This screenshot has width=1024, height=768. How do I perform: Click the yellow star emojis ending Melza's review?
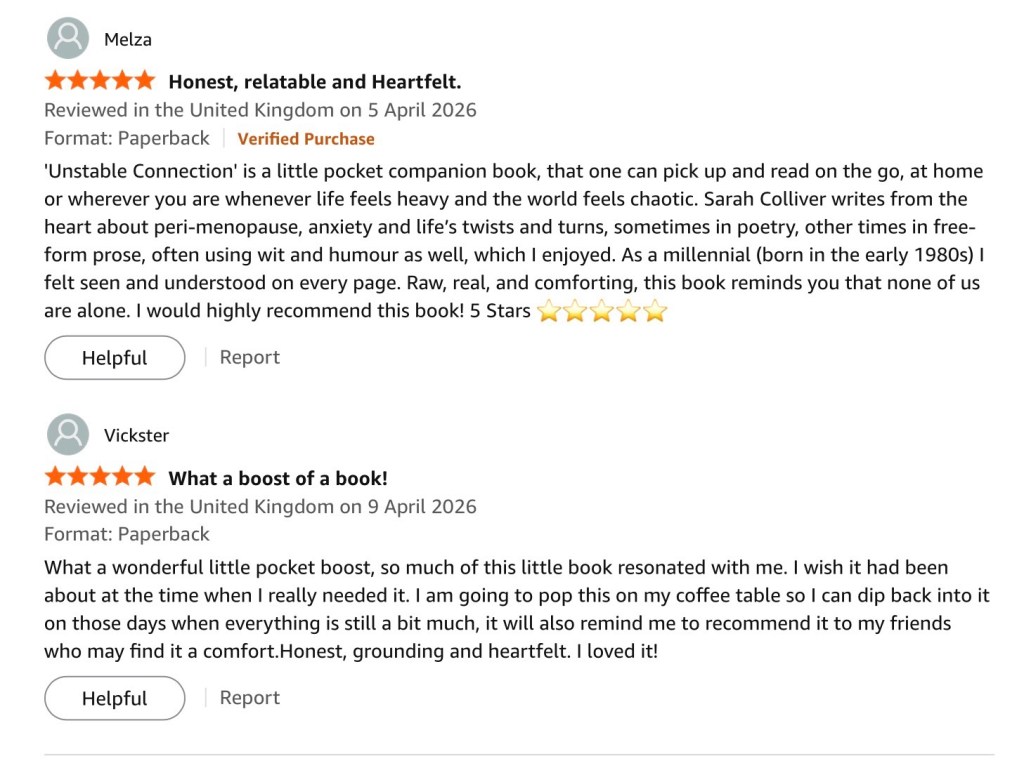602,312
